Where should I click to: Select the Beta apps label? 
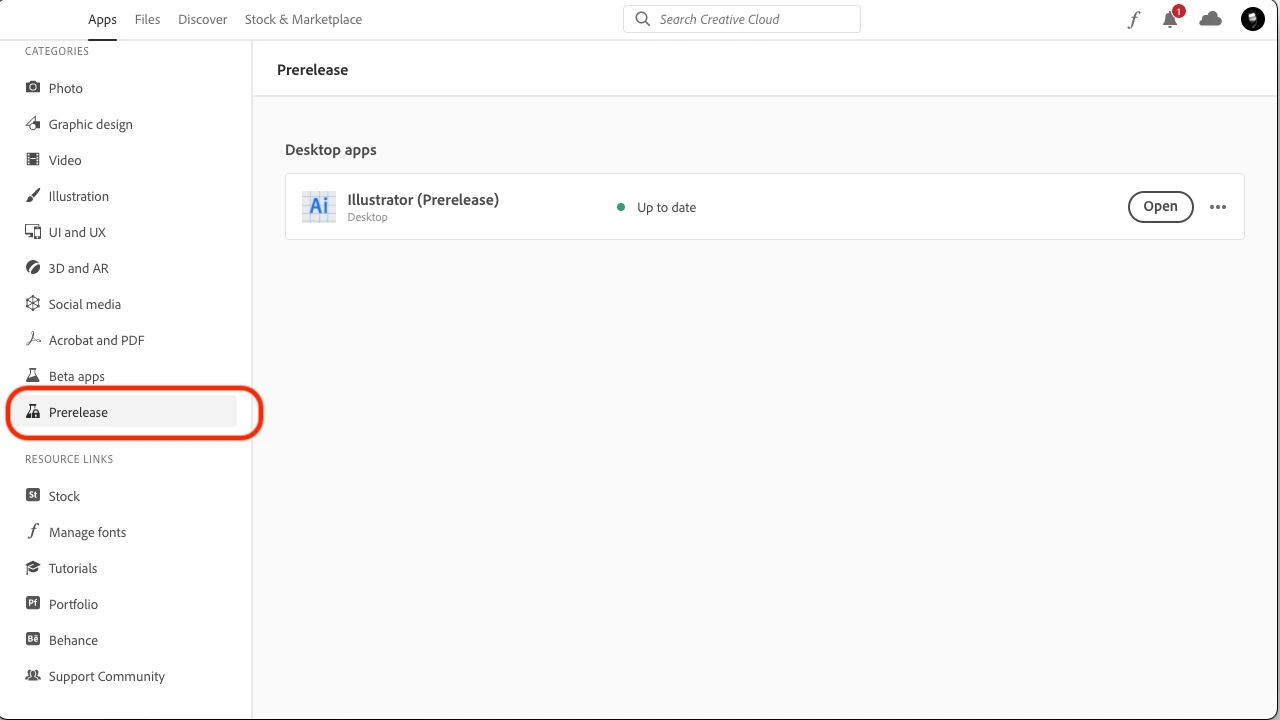[x=77, y=376]
